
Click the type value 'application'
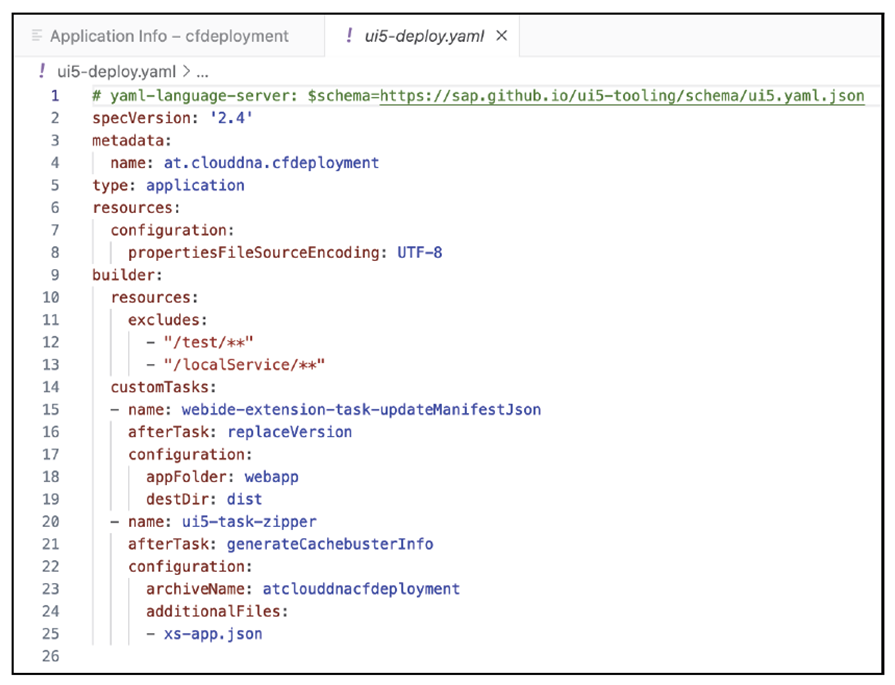pyautogui.click(x=195, y=185)
